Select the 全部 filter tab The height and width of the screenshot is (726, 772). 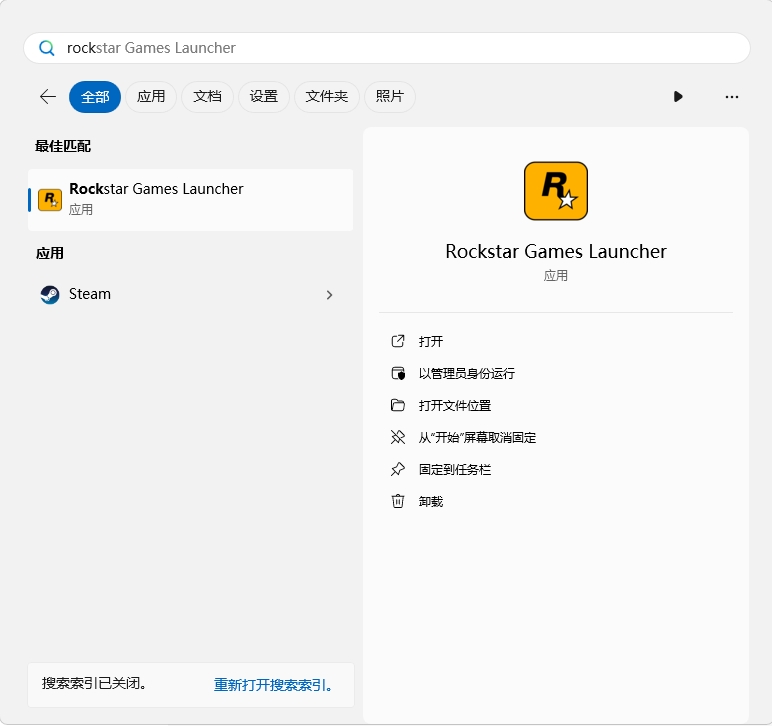click(x=95, y=97)
